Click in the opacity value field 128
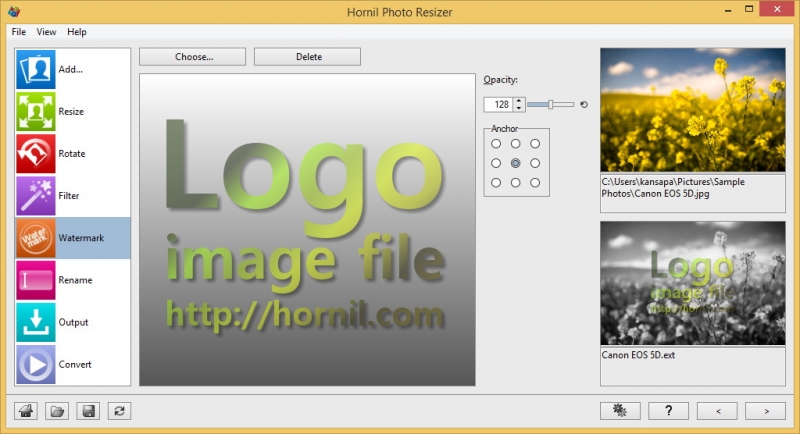The width and height of the screenshot is (800, 434). tap(499, 105)
